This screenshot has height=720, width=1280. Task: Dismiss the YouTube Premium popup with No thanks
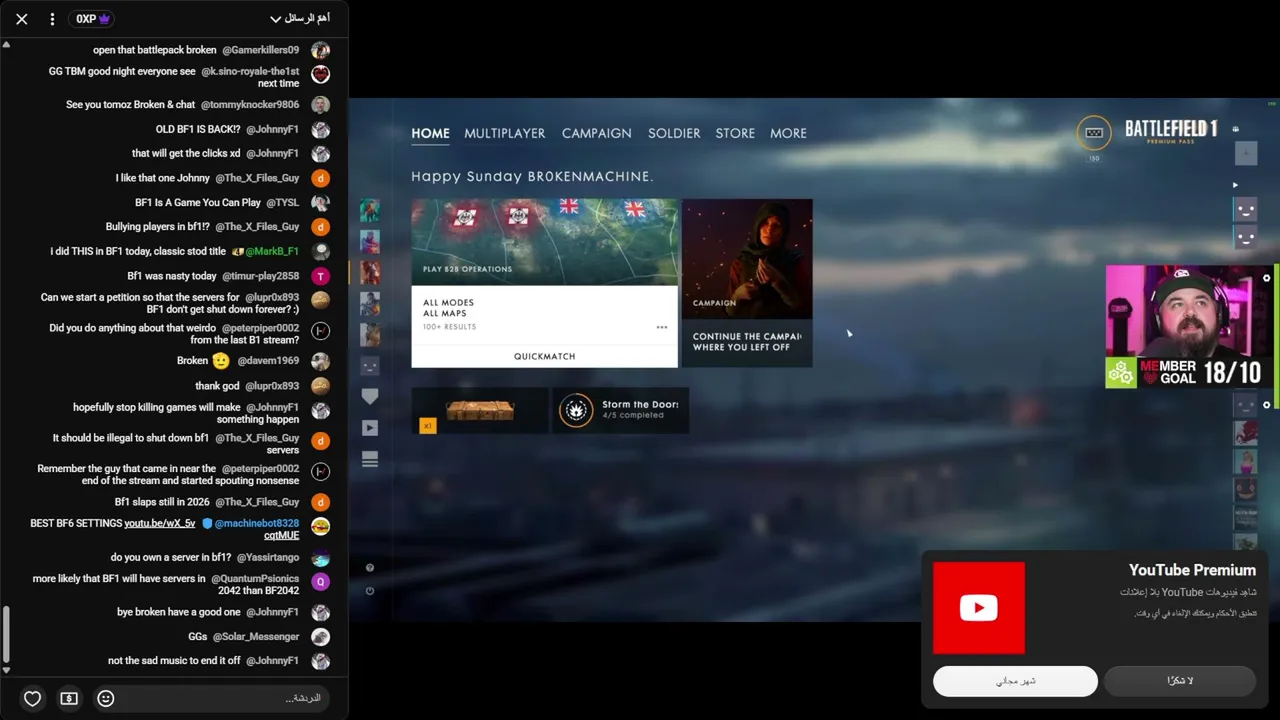[x=1180, y=681]
